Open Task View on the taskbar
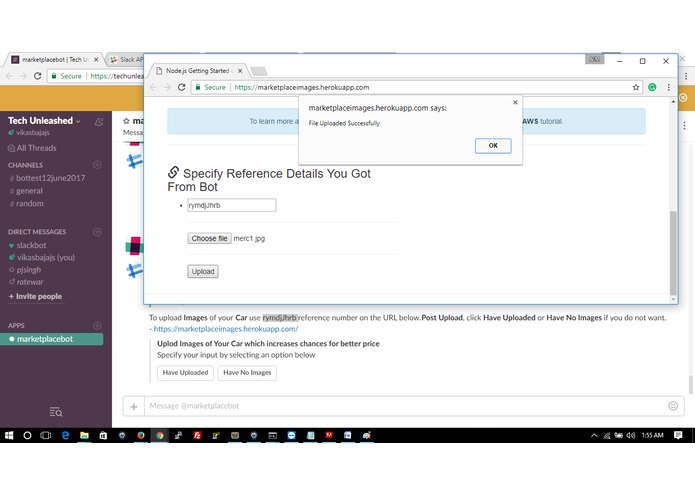This screenshot has height=494, width=695. pos(46,436)
